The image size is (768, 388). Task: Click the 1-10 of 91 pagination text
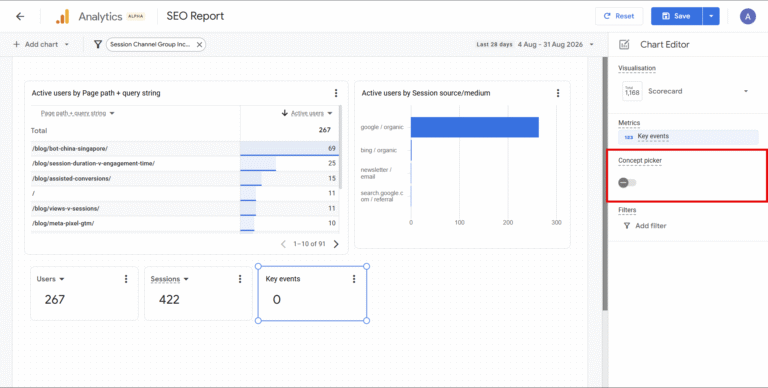[x=309, y=244]
